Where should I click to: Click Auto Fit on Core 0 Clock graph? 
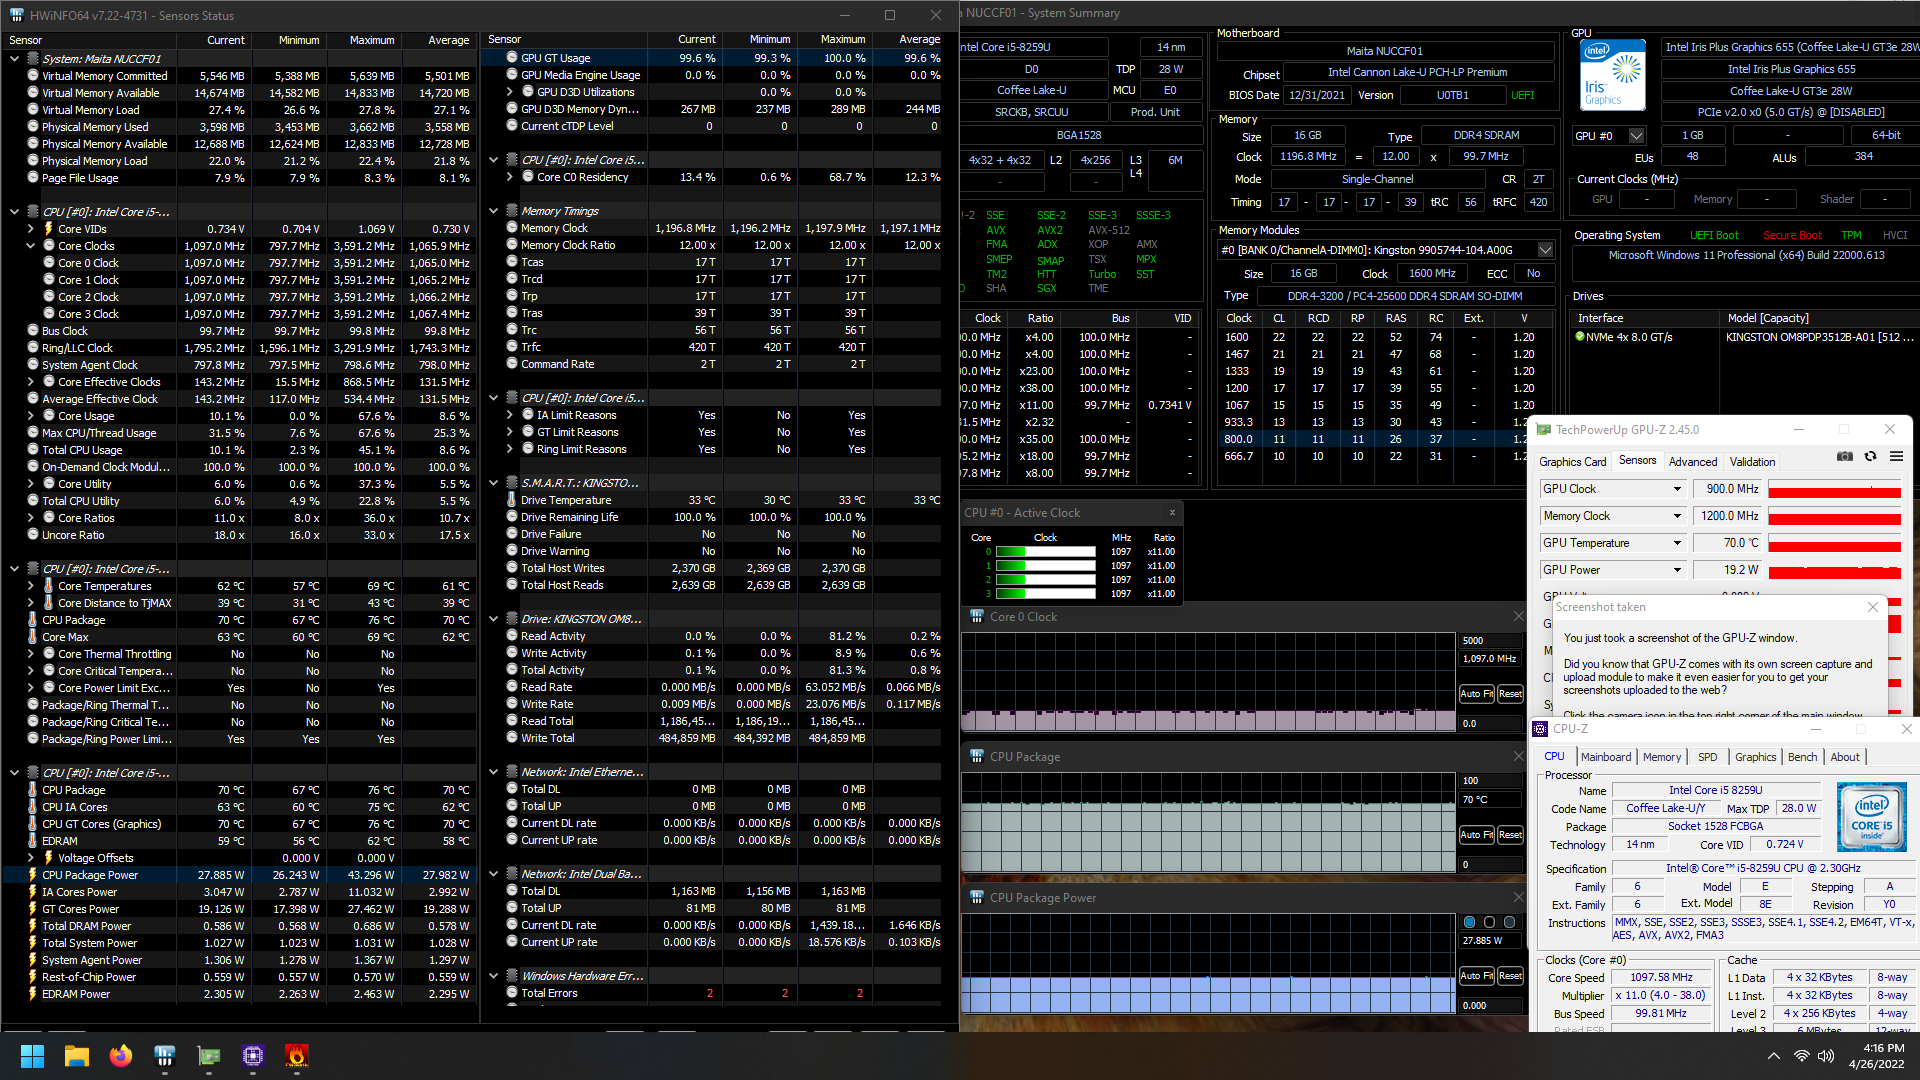[x=1476, y=694]
